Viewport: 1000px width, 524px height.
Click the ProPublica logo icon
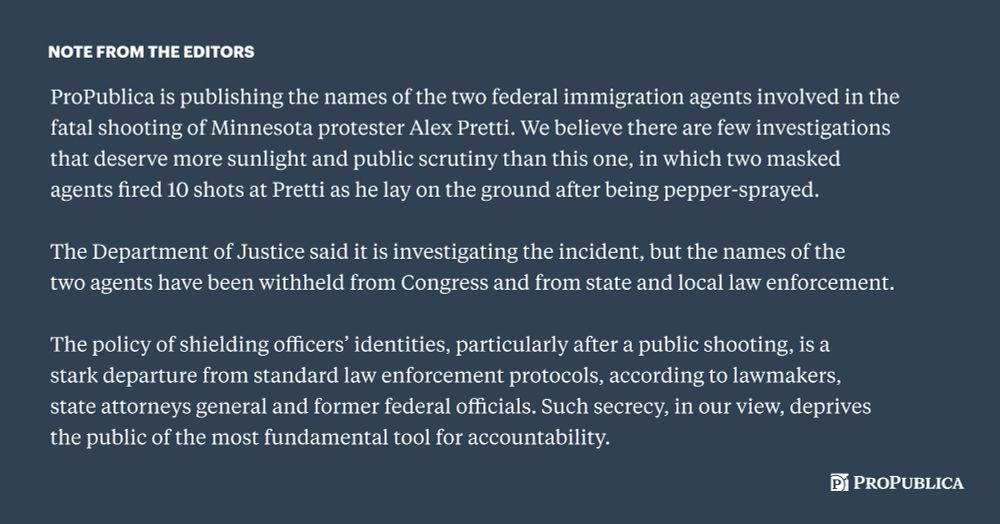click(839, 484)
